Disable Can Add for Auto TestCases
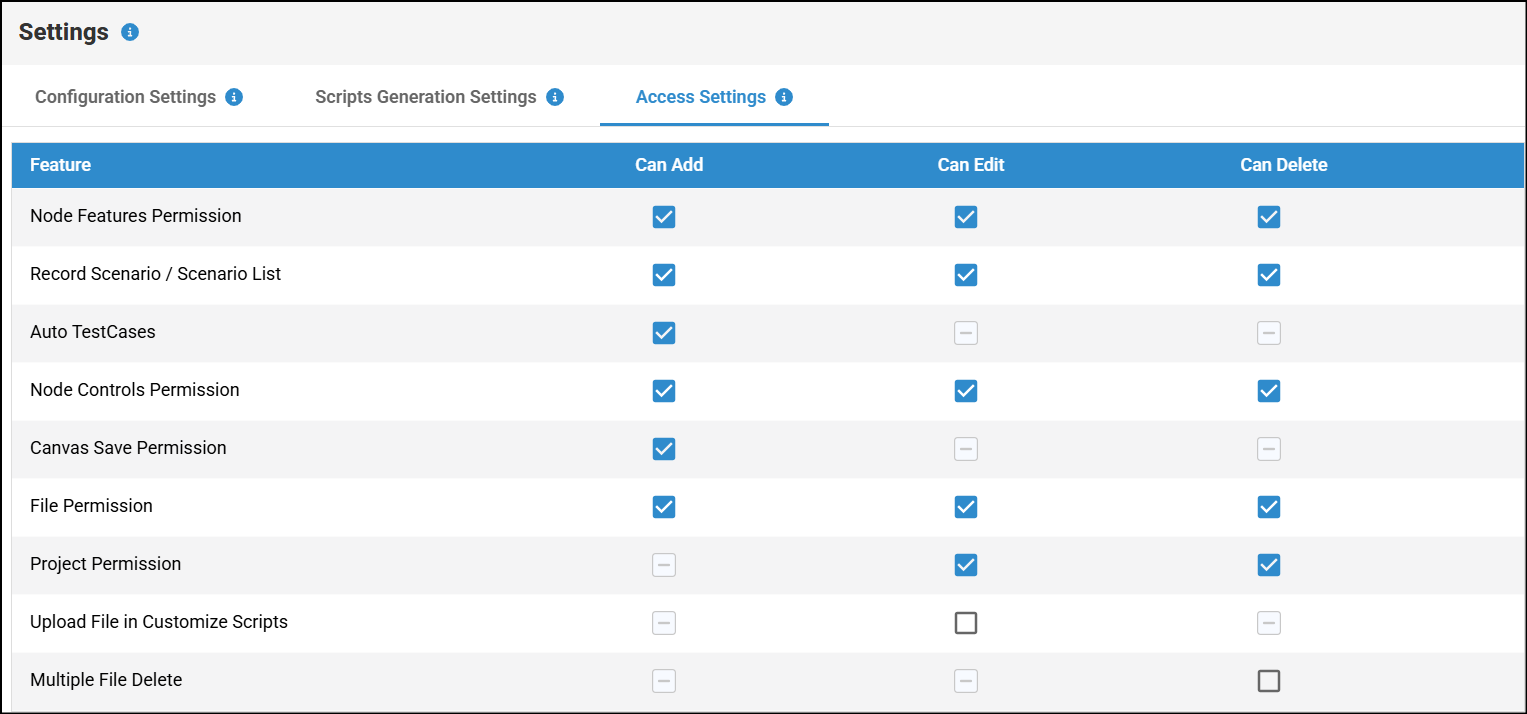The height and width of the screenshot is (714, 1527). tap(664, 333)
